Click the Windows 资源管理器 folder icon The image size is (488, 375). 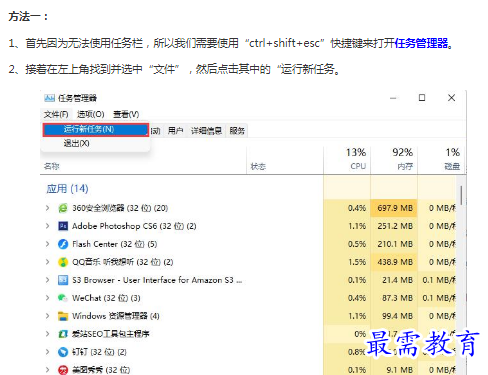pyautogui.click(x=63, y=316)
